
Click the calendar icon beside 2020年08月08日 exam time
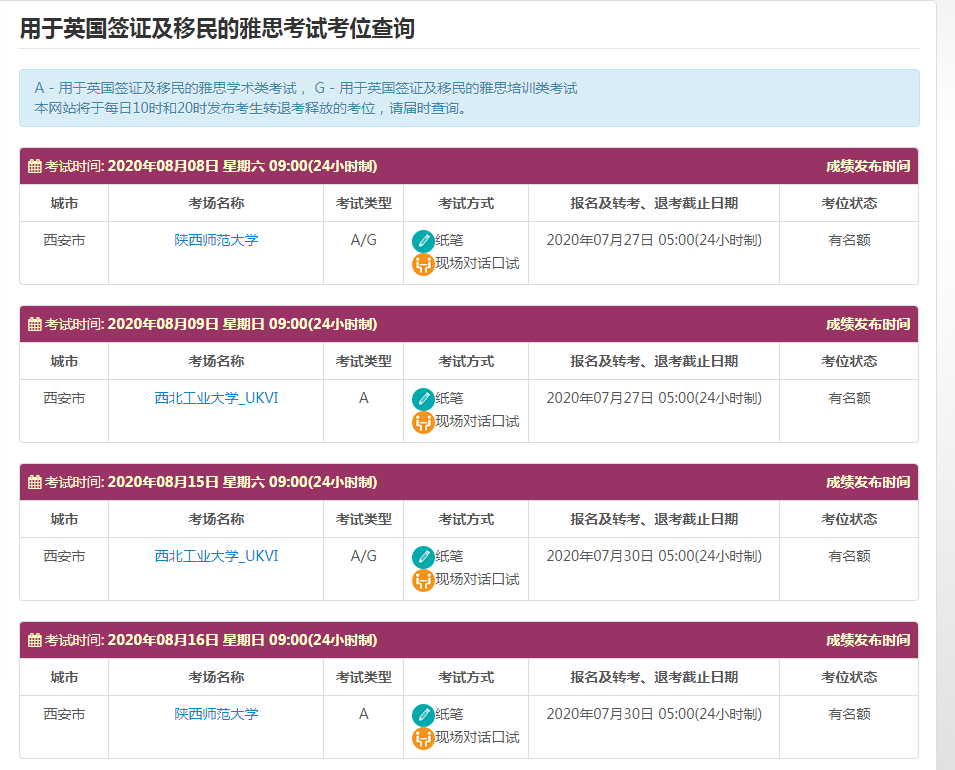[x=35, y=167]
